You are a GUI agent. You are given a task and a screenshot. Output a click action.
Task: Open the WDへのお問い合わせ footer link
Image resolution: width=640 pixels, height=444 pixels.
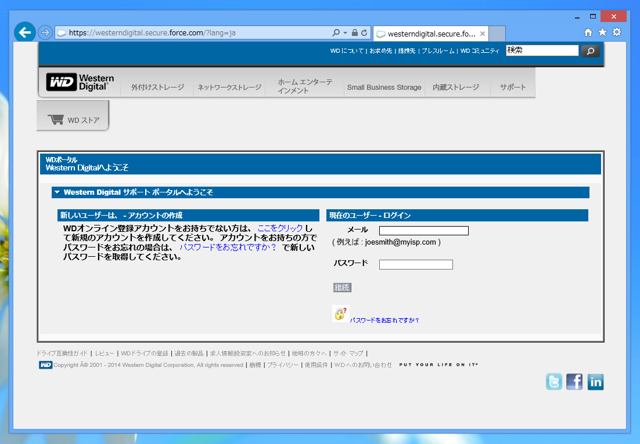click(x=363, y=365)
